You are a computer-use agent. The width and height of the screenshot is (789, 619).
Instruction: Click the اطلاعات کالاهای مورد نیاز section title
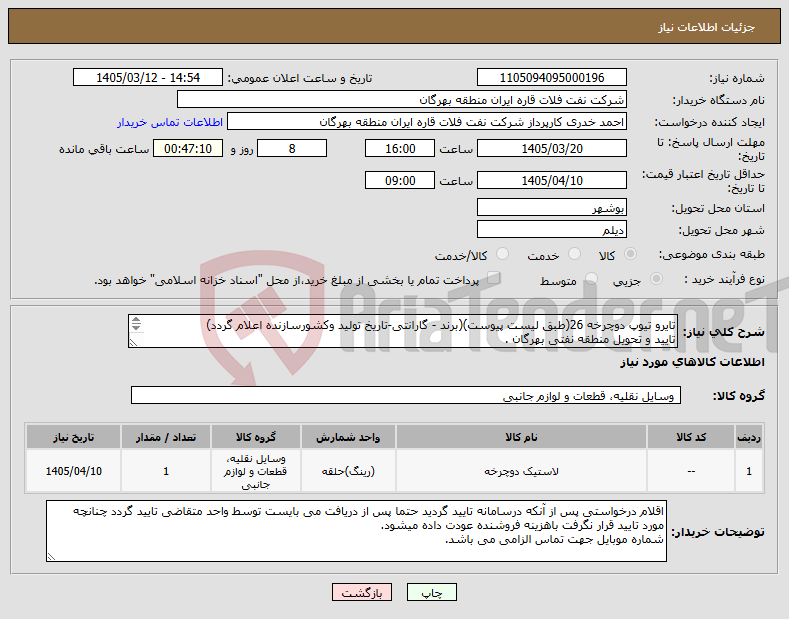click(x=692, y=362)
